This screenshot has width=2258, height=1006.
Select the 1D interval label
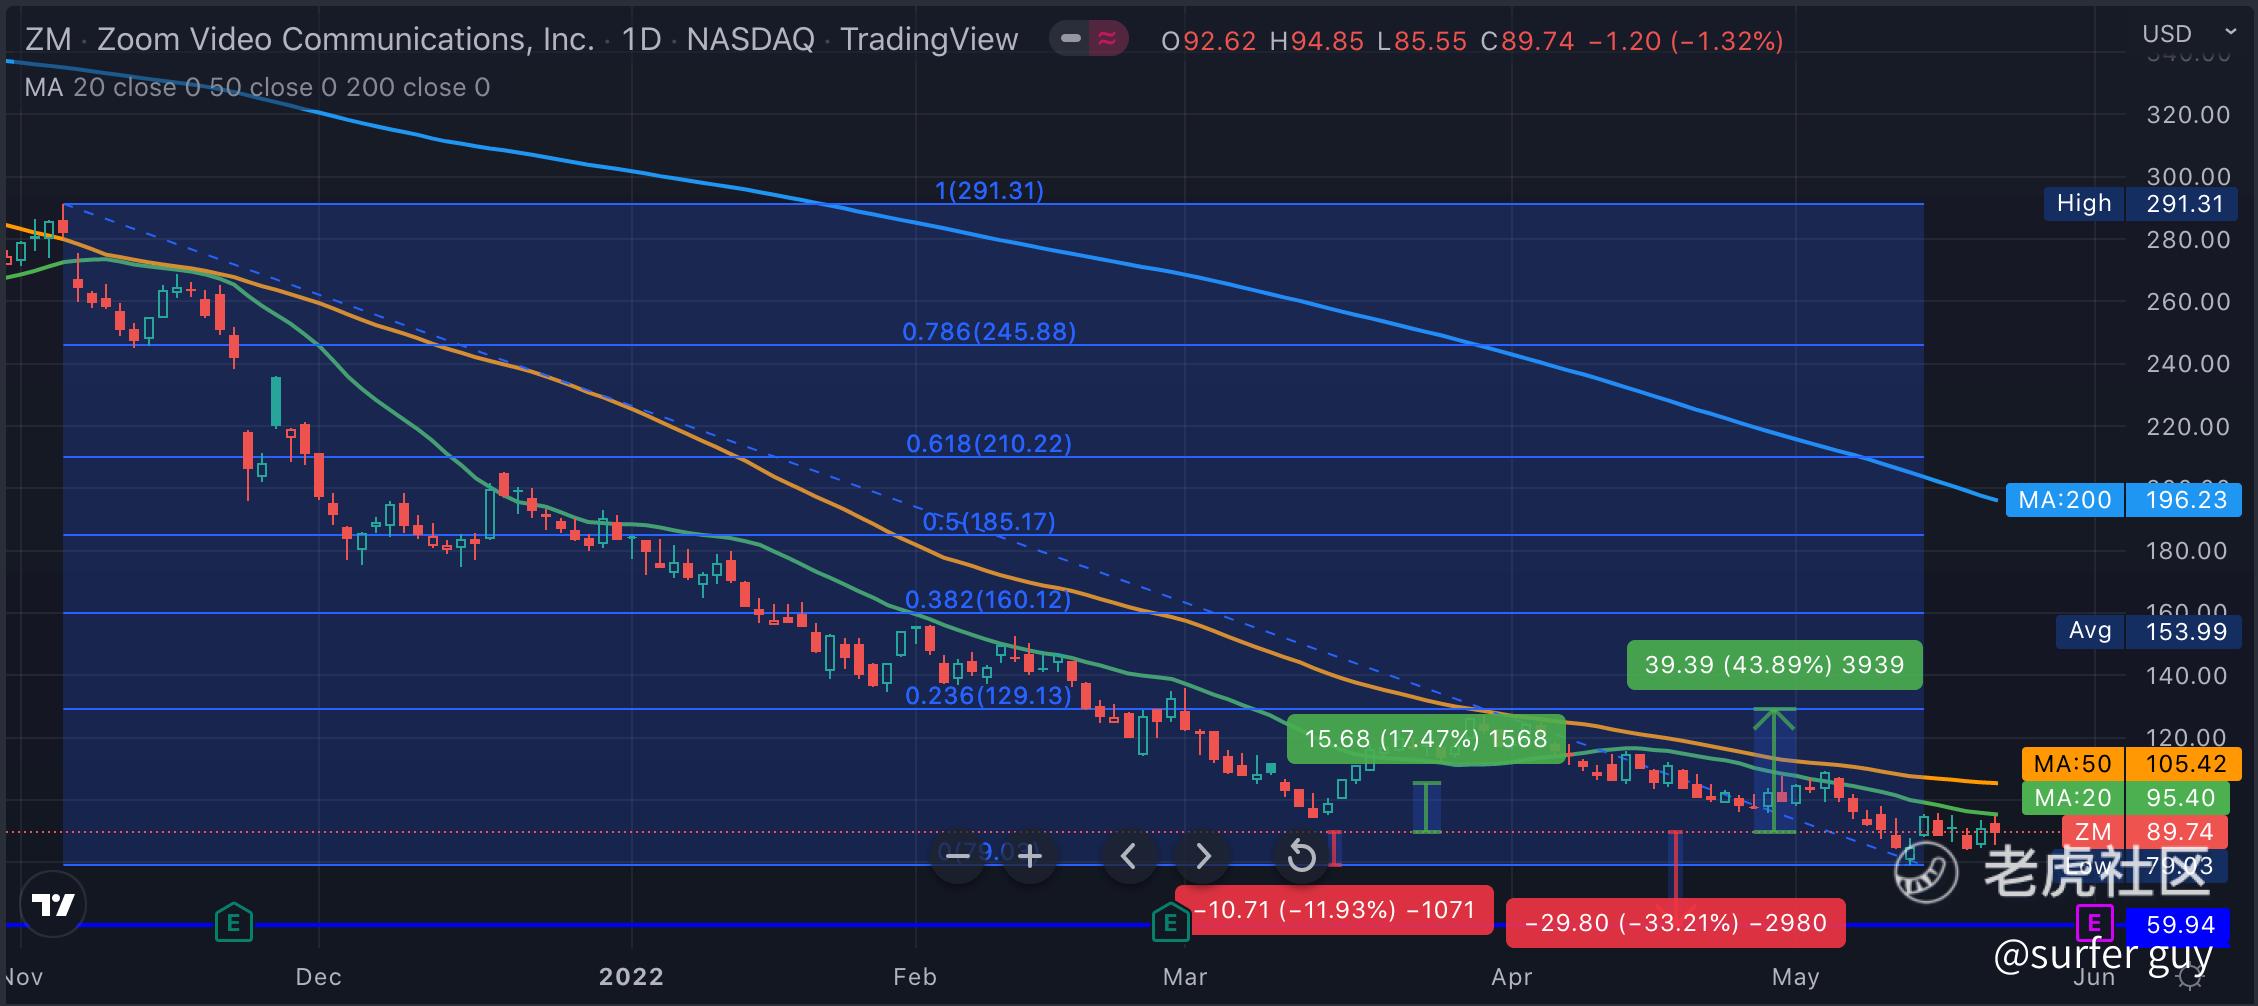[x=641, y=39]
